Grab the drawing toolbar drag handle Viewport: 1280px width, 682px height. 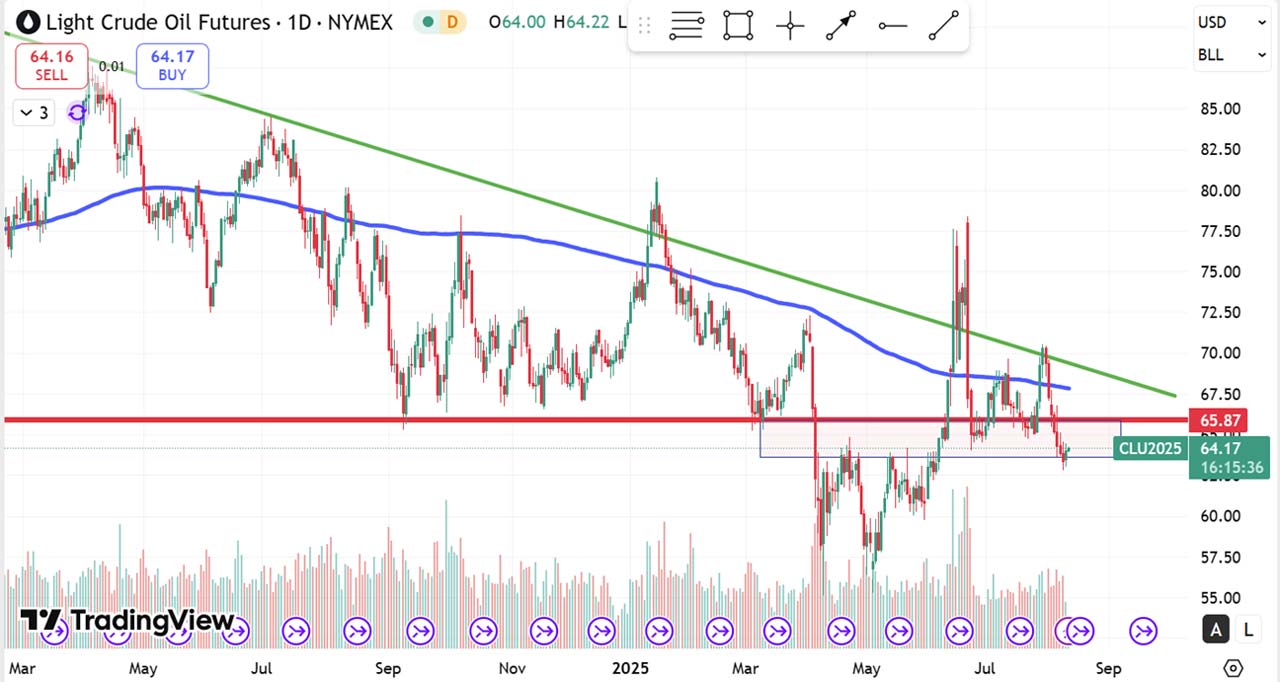[x=645, y=26]
